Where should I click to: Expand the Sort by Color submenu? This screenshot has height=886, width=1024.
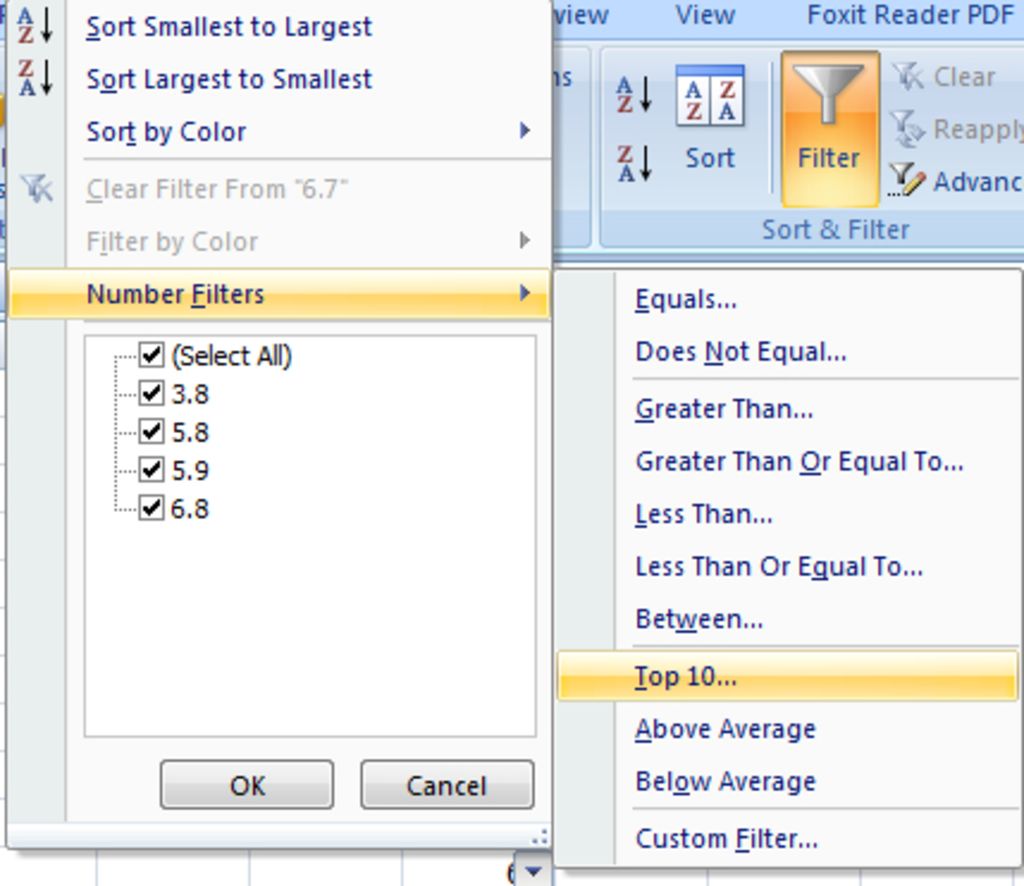pos(280,132)
